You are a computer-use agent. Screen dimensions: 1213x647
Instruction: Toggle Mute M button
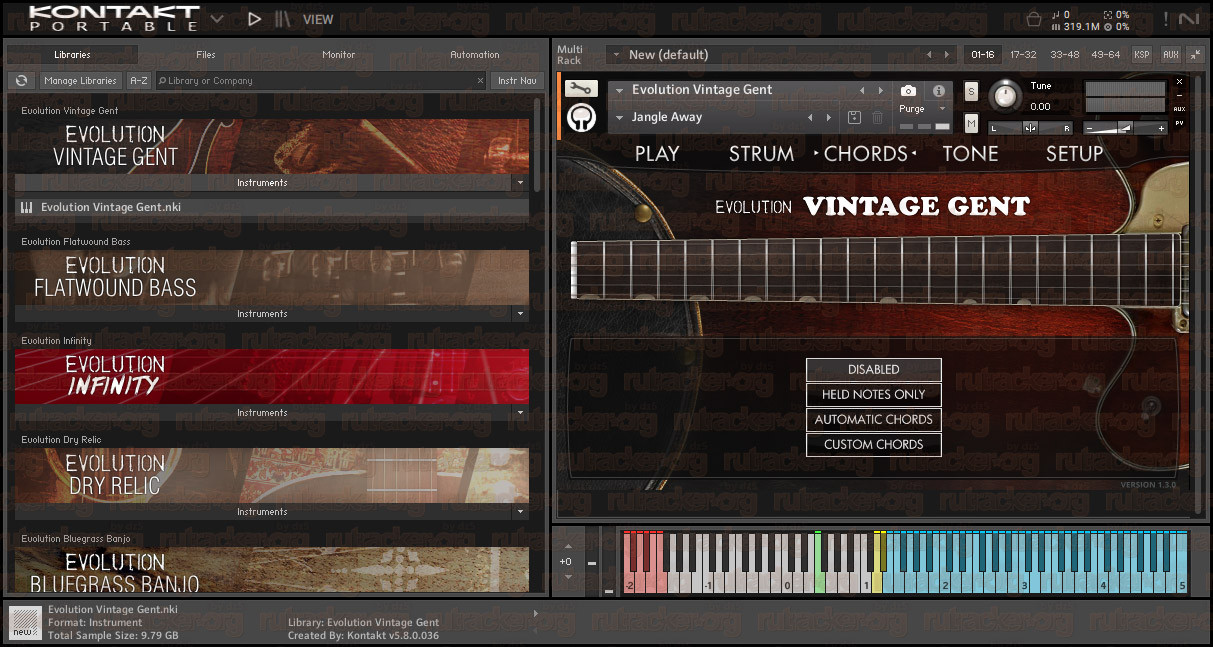coord(971,123)
